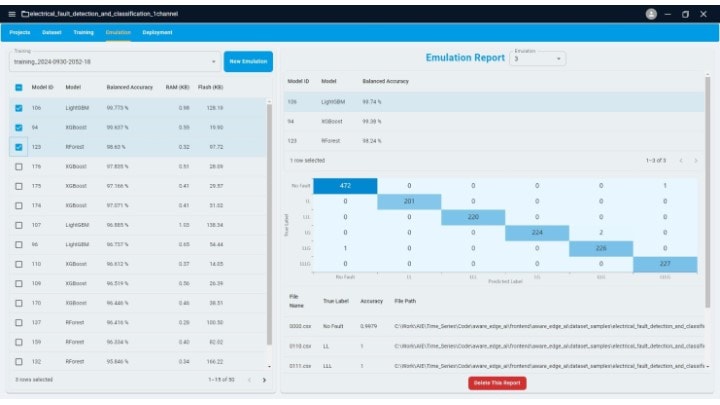The width and height of the screenshot is (720, 405).
Task: Click the project folder icon in title bar
Action: click(24, 14)
